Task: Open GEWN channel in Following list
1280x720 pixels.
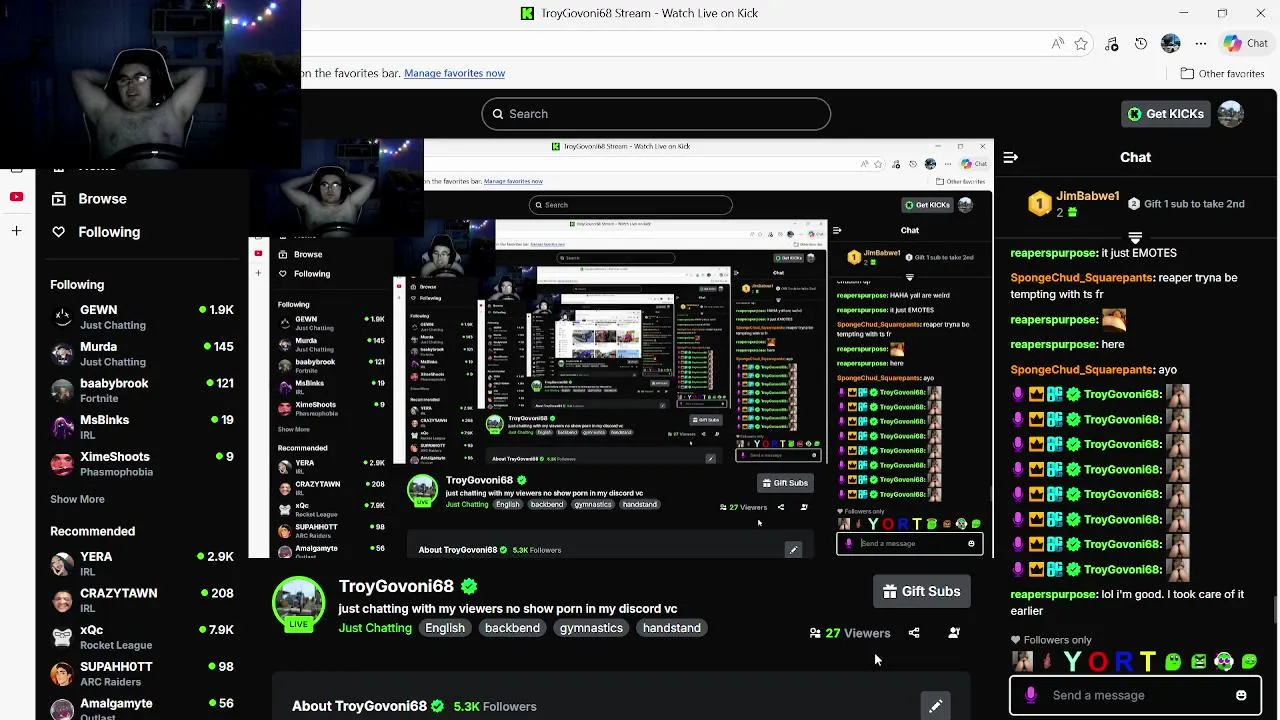Action: 142,317
